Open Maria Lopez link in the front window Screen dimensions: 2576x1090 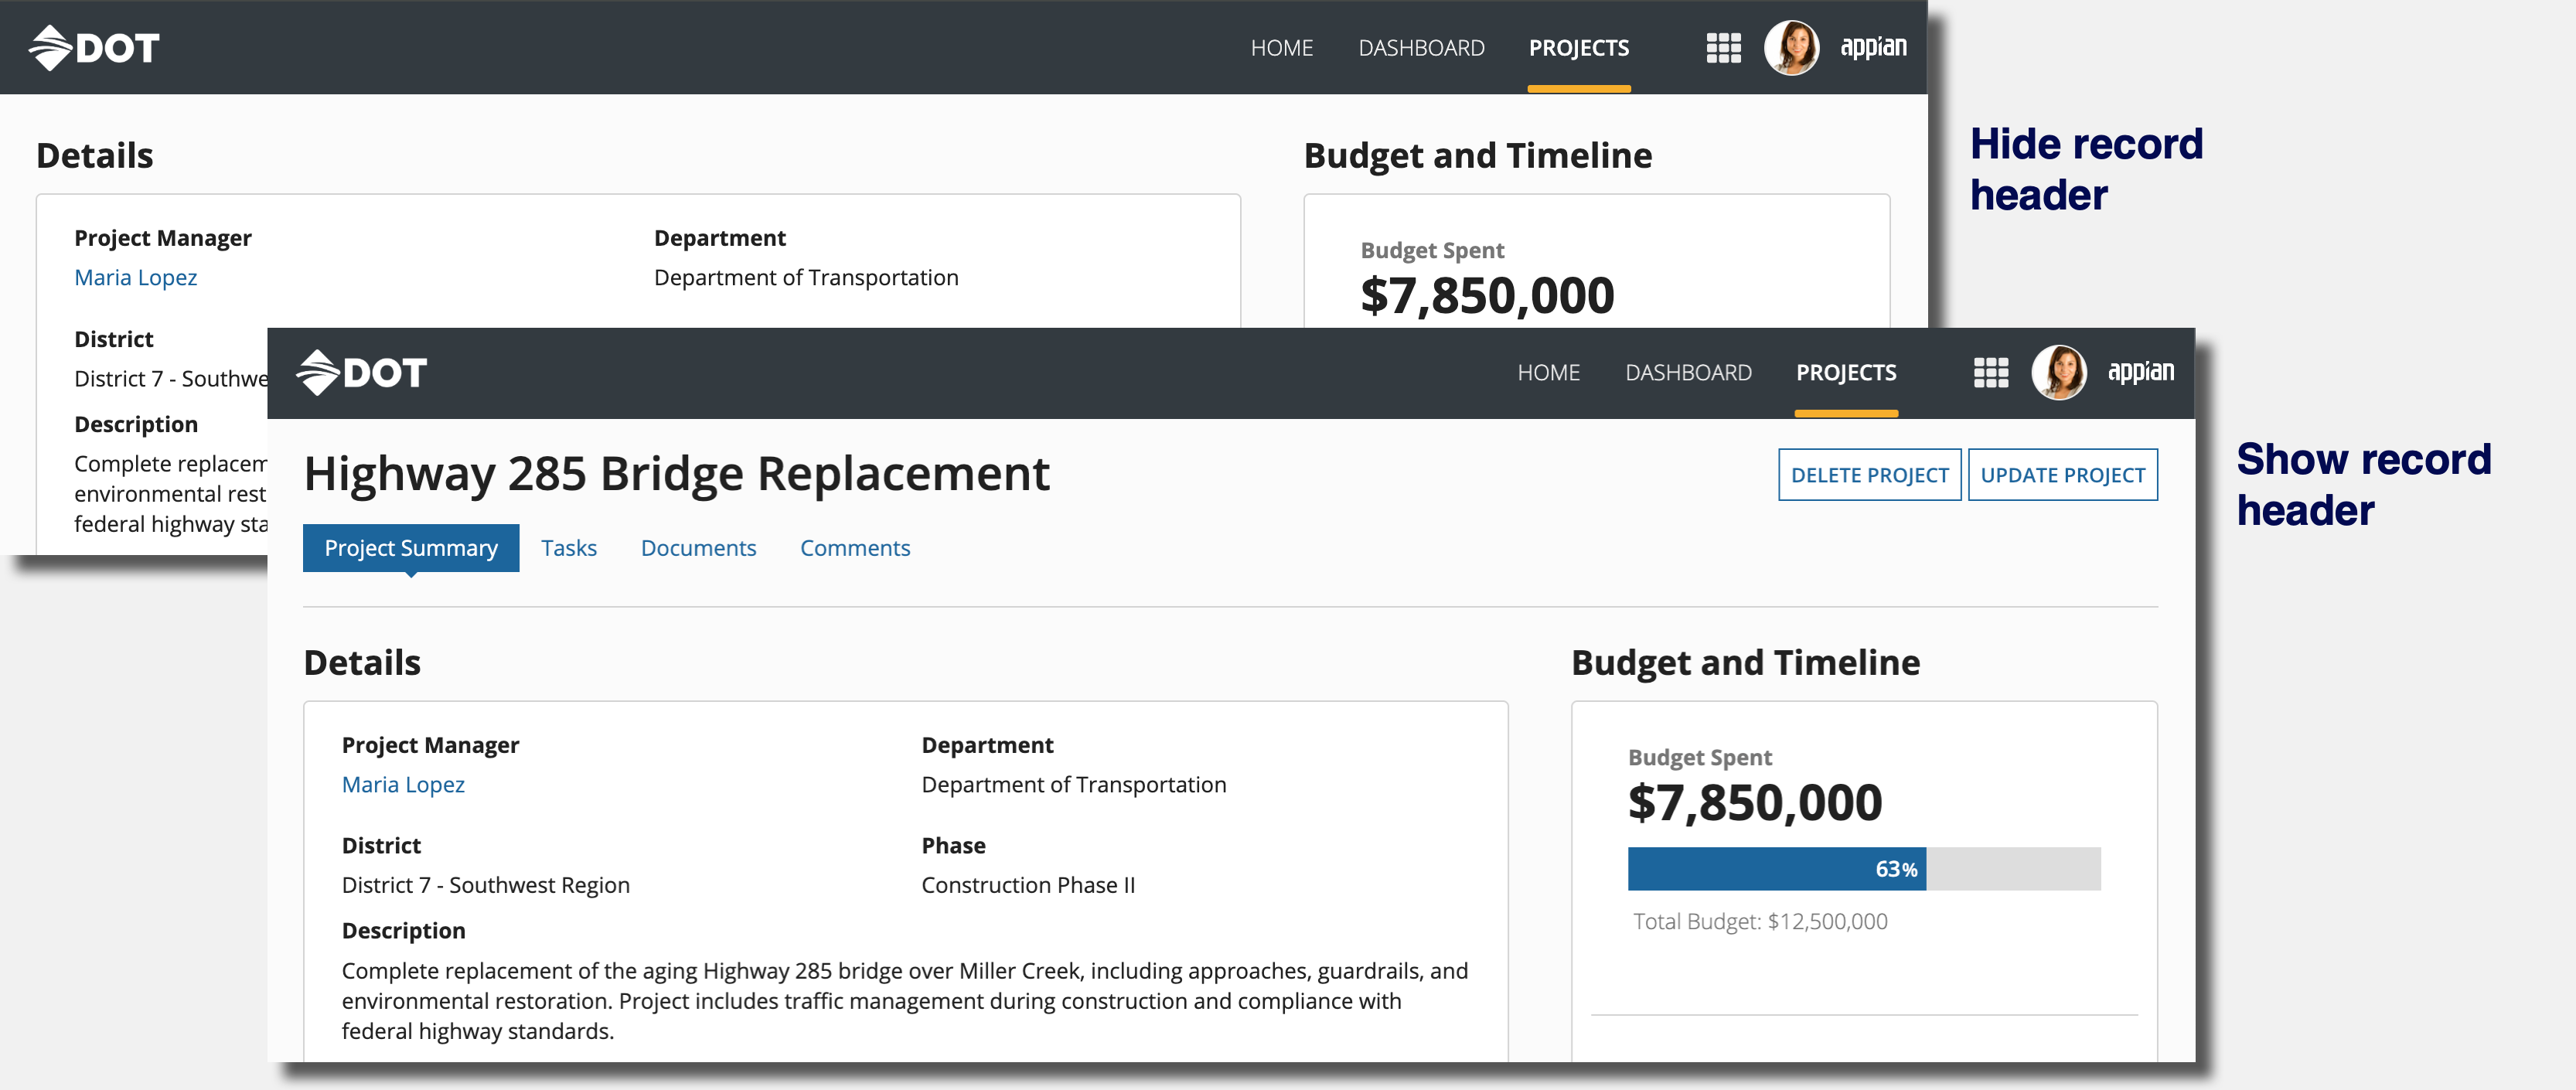click(403, 785)
